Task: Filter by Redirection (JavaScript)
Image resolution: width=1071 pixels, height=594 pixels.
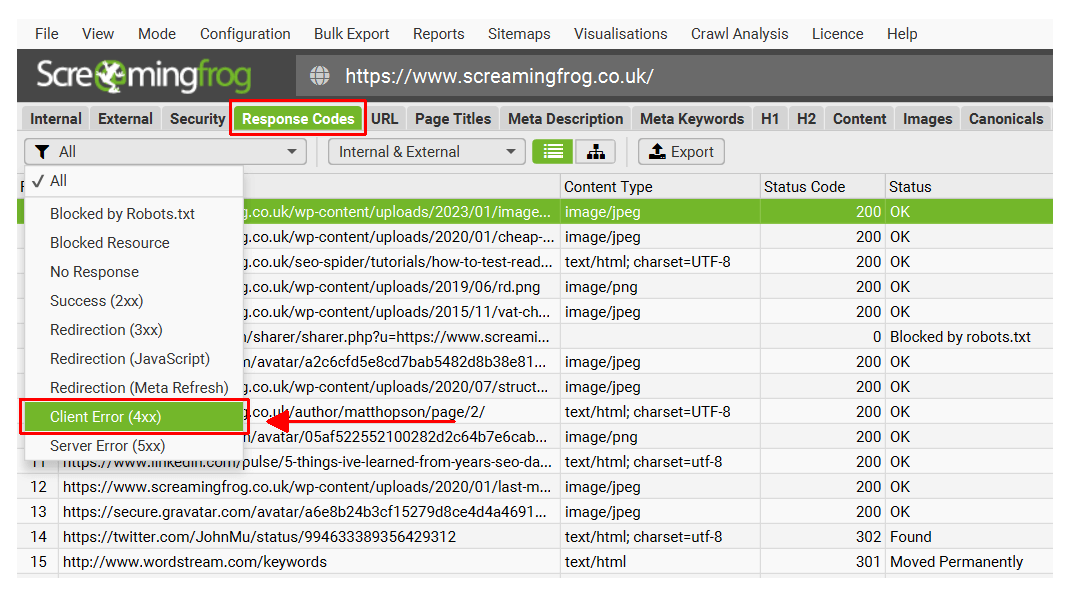Action: pyautogui.click(x=134, y=359)
